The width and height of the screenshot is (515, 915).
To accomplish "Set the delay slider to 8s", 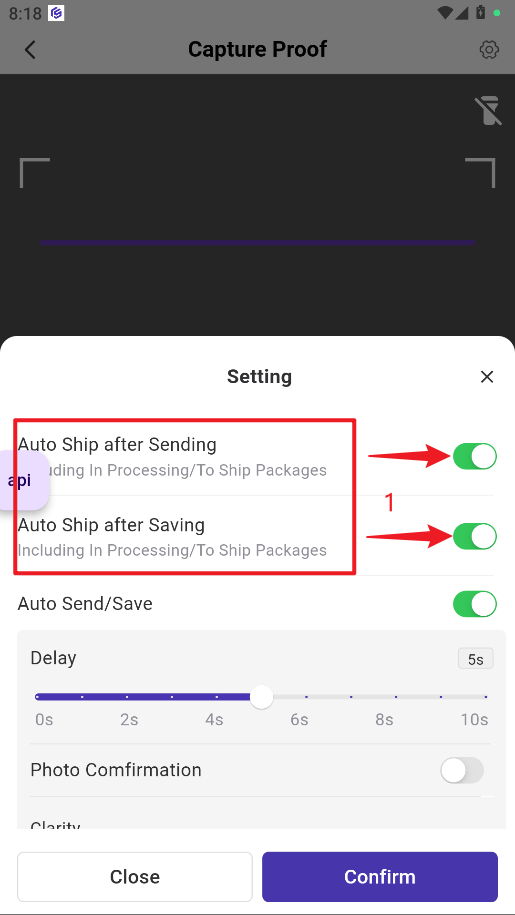I will [396, 697].
